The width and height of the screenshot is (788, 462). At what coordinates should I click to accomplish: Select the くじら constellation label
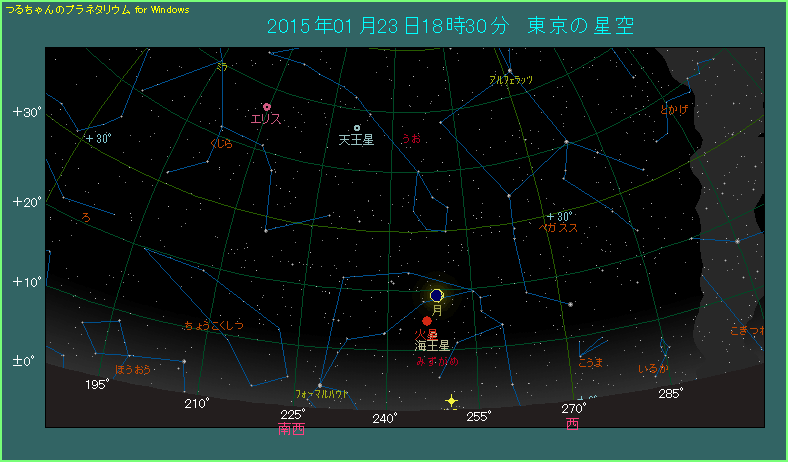221,144
